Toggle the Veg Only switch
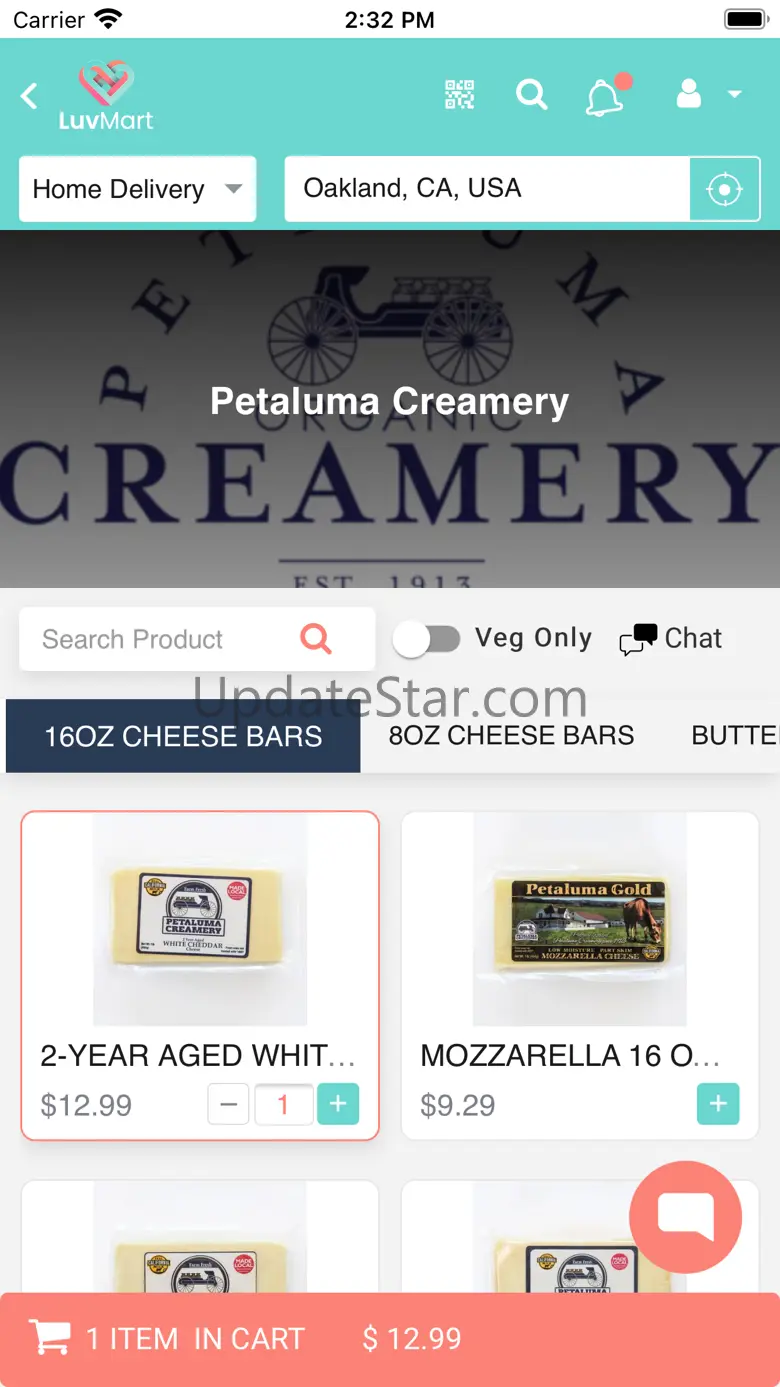Screen dimensions: 780x1387 click(x=427, y=639)
